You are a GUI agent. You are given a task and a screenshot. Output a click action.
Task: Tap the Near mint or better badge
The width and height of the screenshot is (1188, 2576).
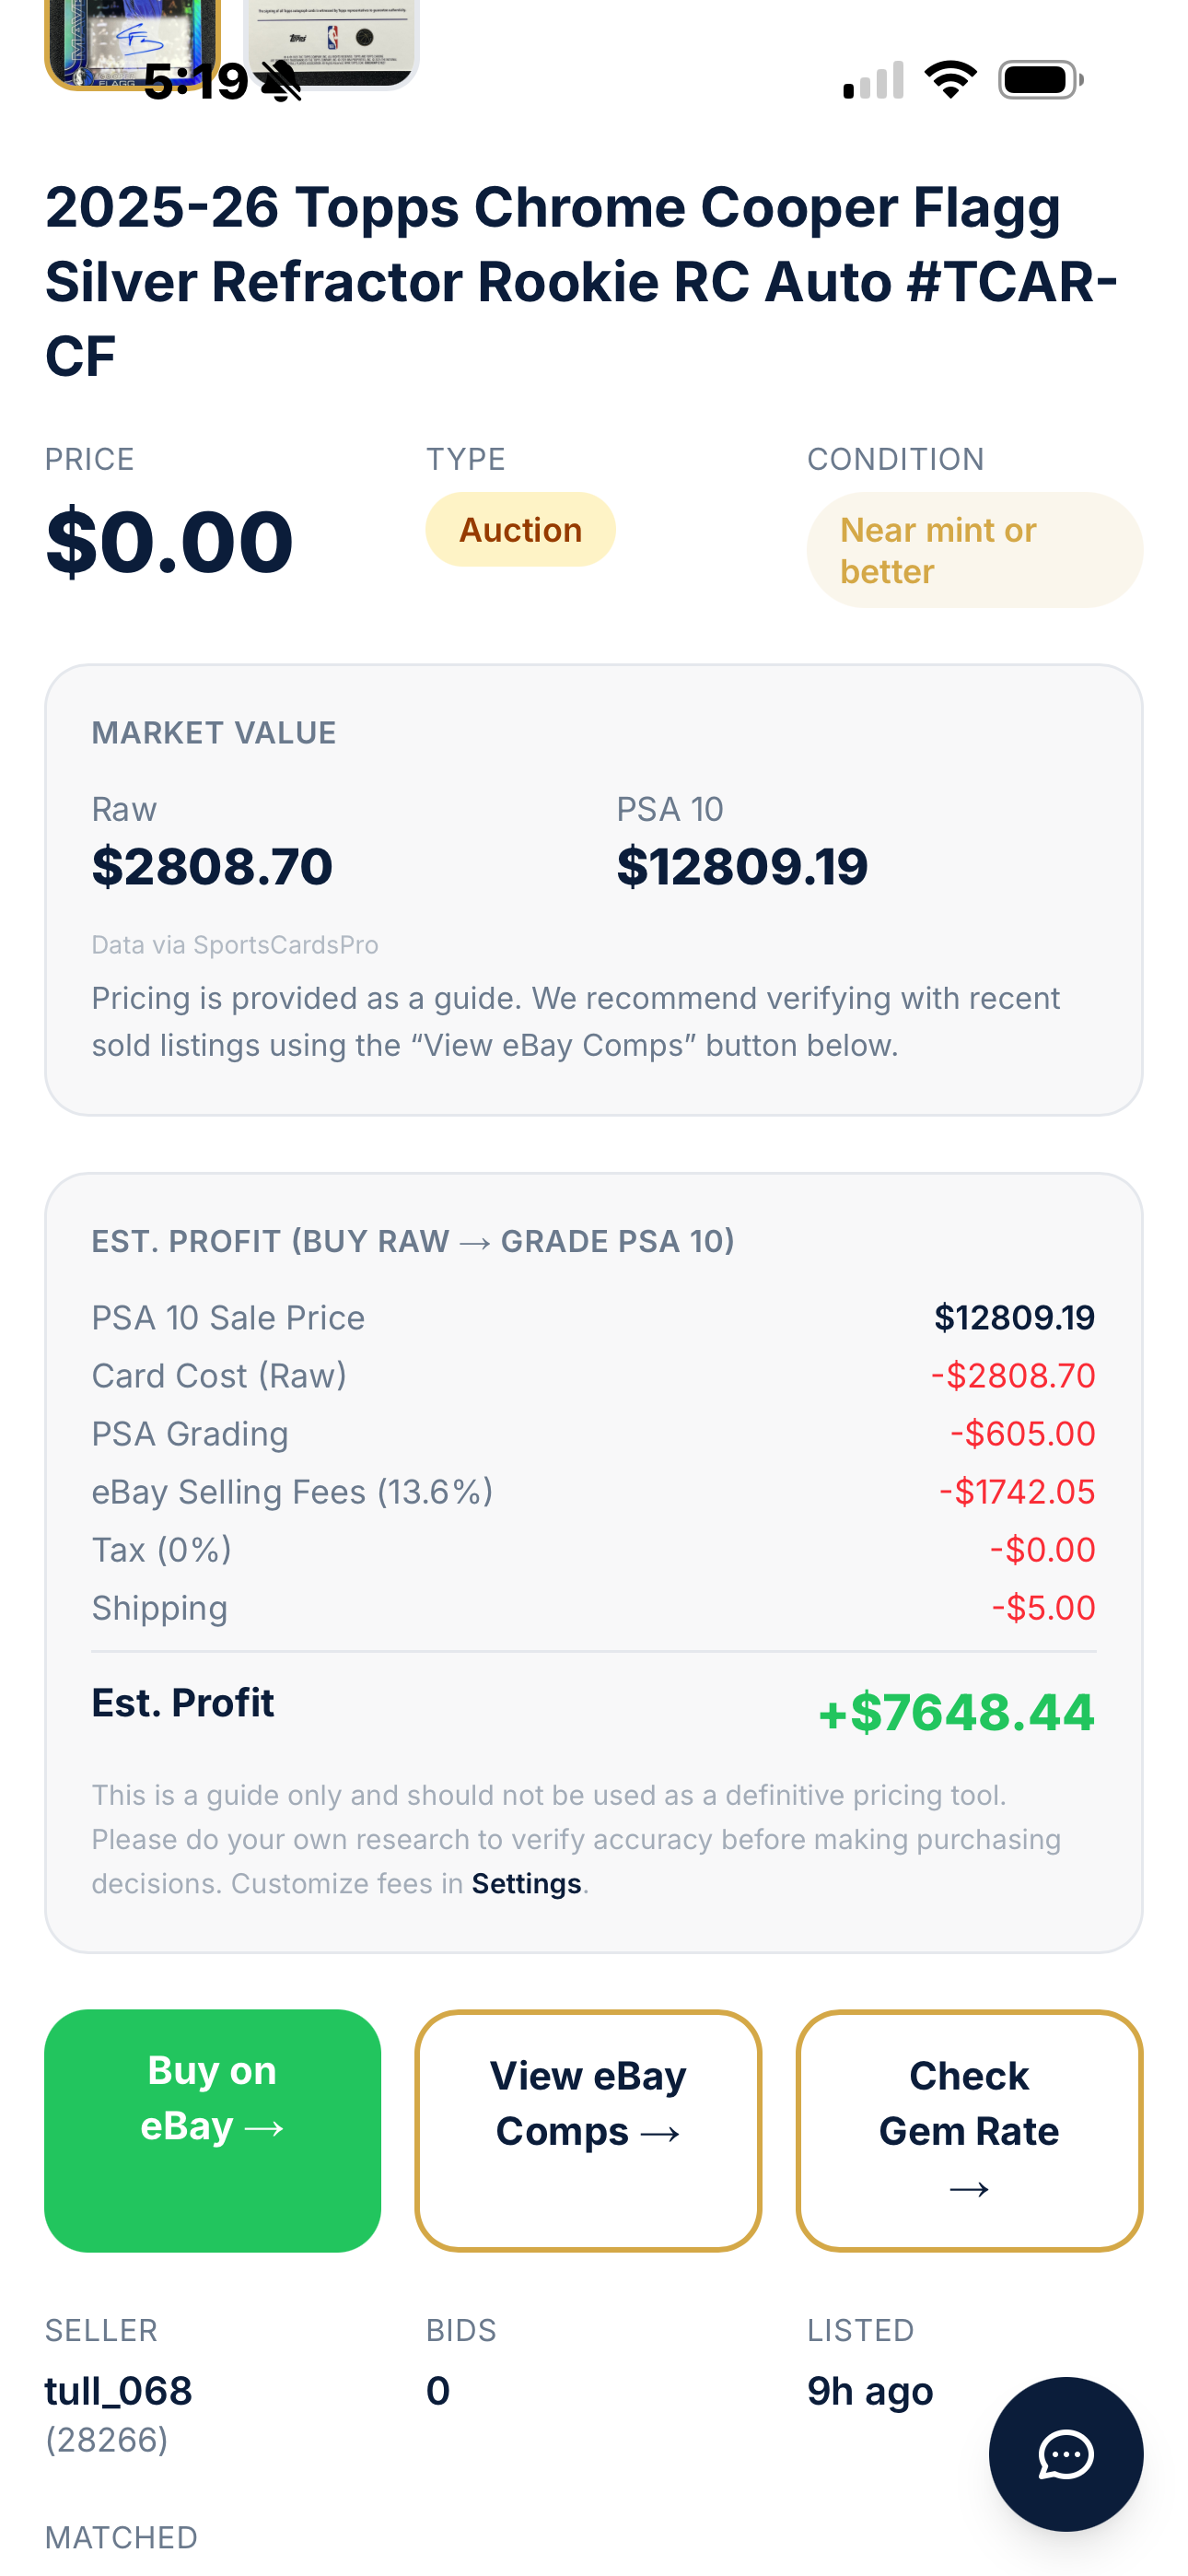click(x=974, y=550)
